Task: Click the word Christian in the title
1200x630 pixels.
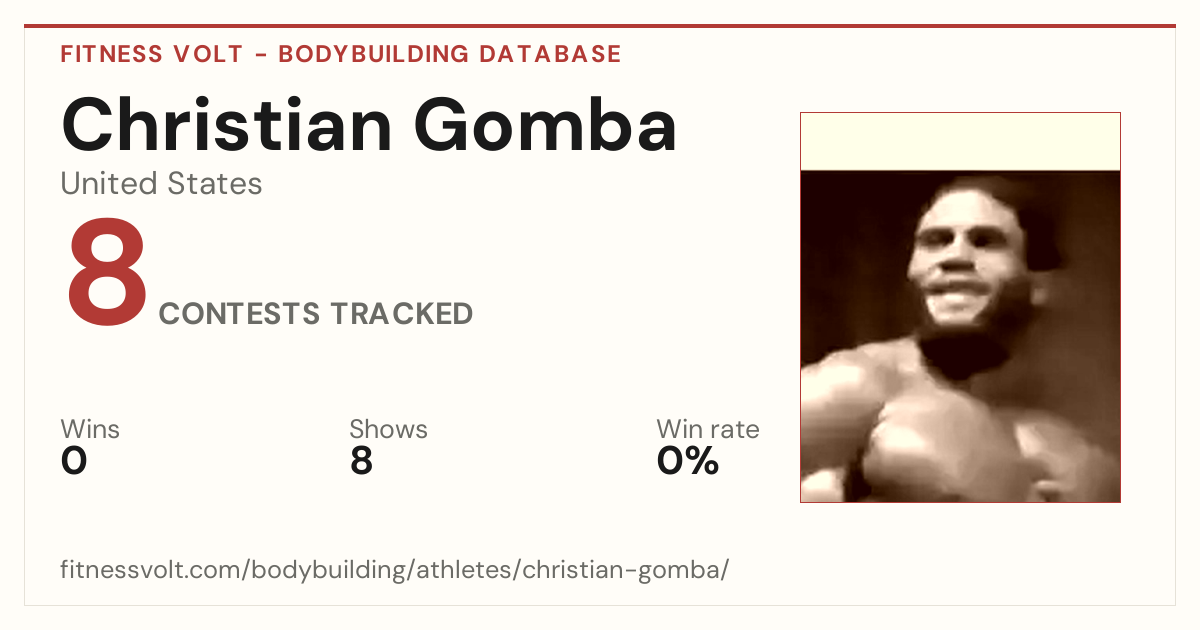Action: click(227, 126)
